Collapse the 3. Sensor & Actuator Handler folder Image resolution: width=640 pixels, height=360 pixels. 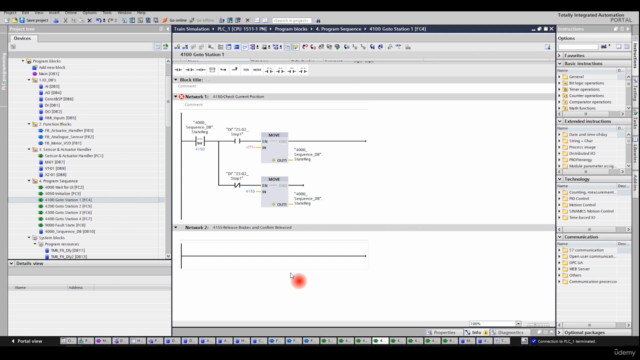coord(29,149)
